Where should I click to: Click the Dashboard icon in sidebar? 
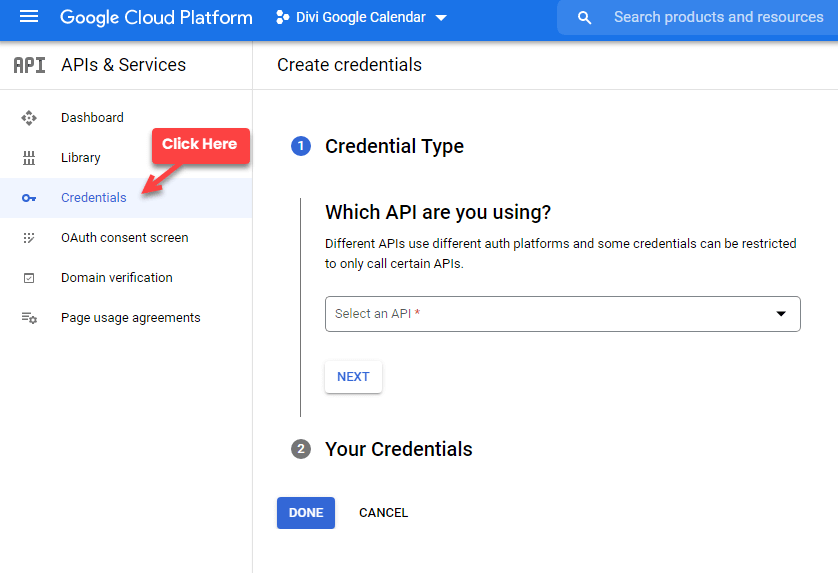(x=29, y=118)
